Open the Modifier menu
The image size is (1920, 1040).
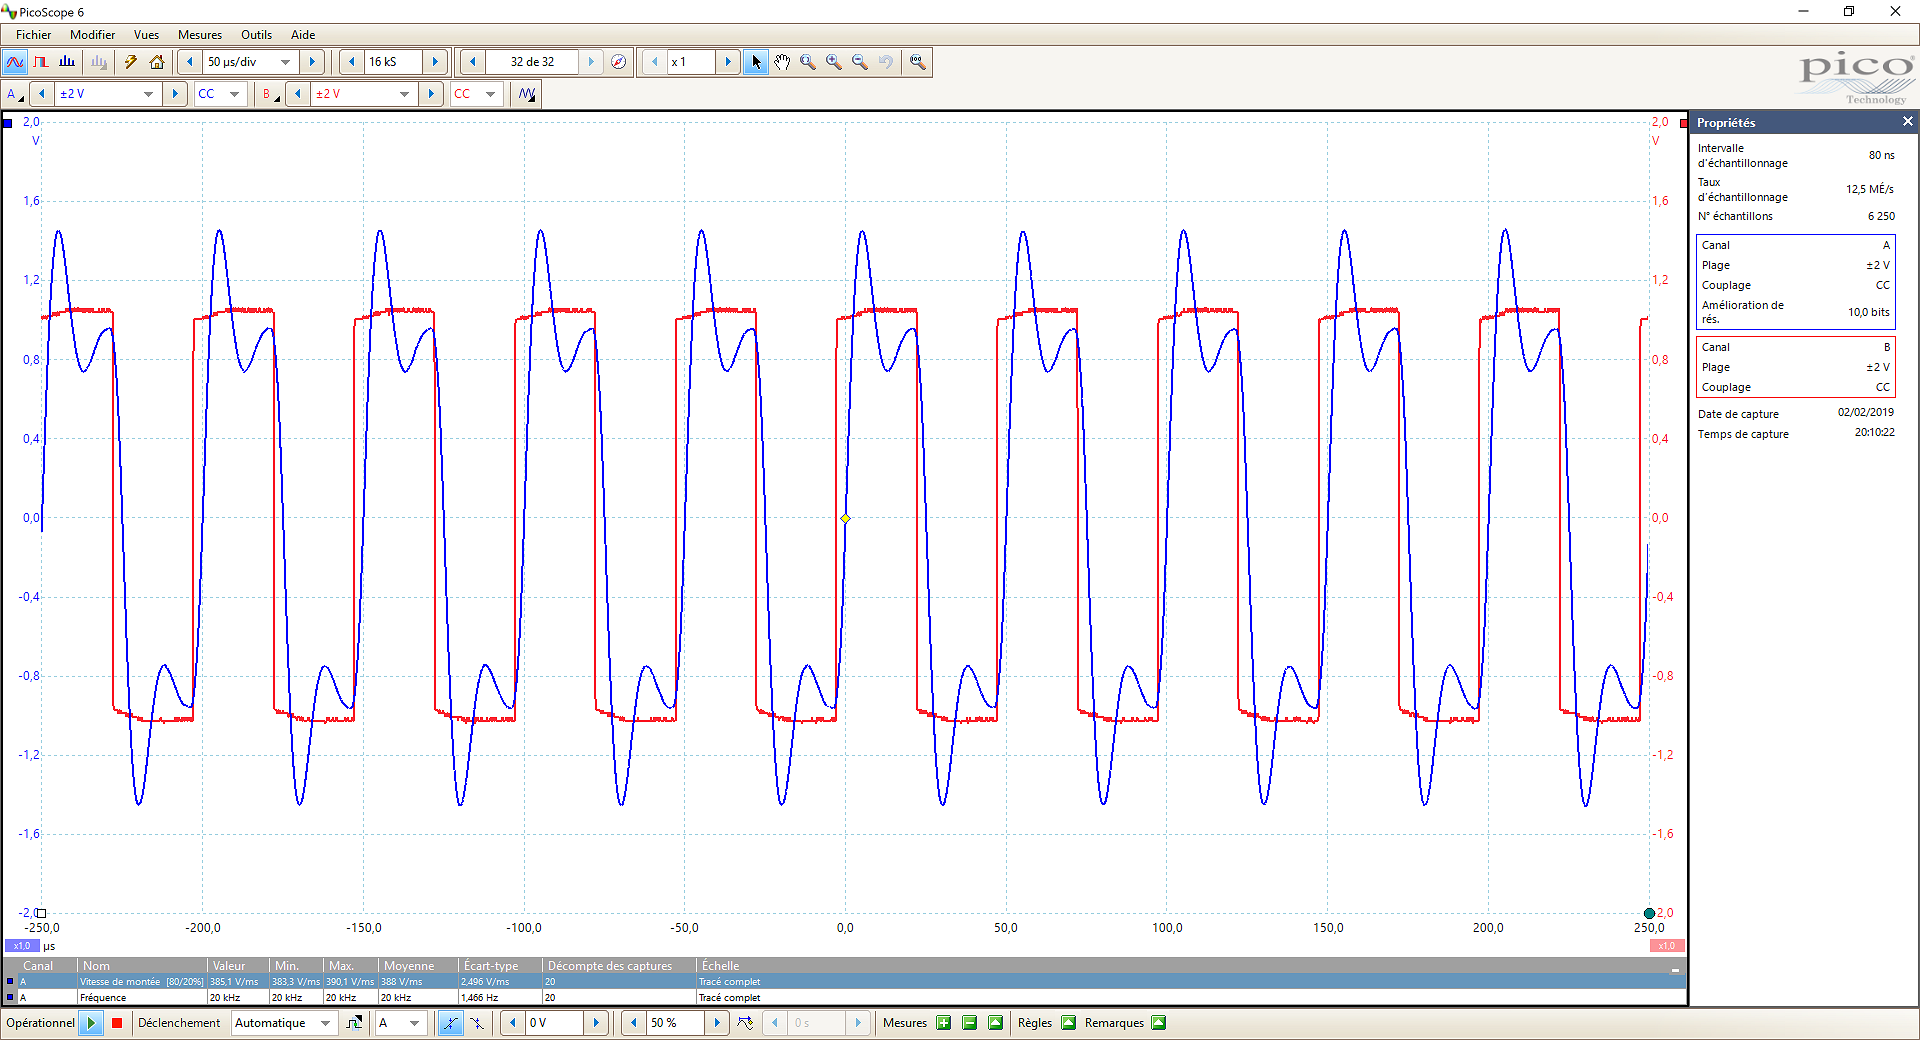92,35
